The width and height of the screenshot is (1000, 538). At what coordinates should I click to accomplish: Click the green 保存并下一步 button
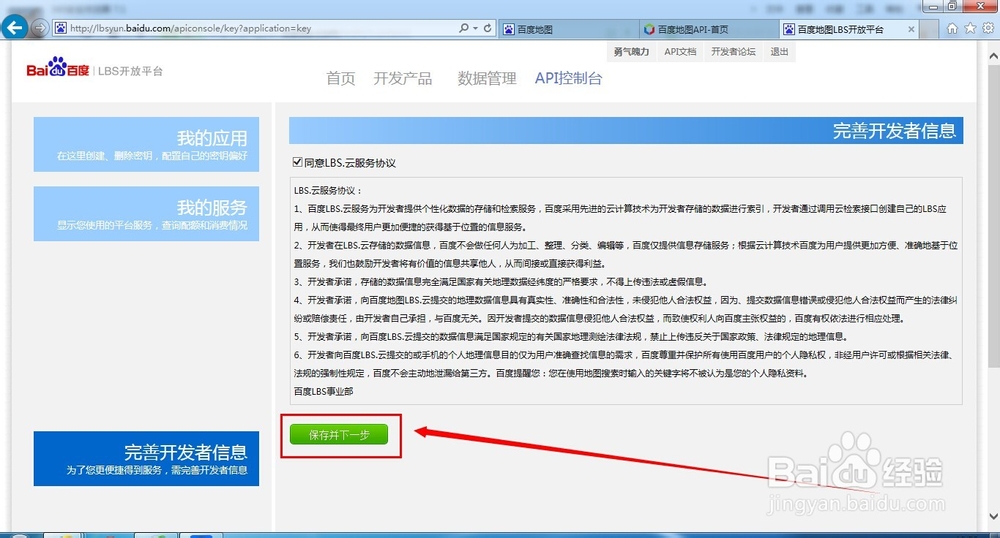(x=339, y=435)
